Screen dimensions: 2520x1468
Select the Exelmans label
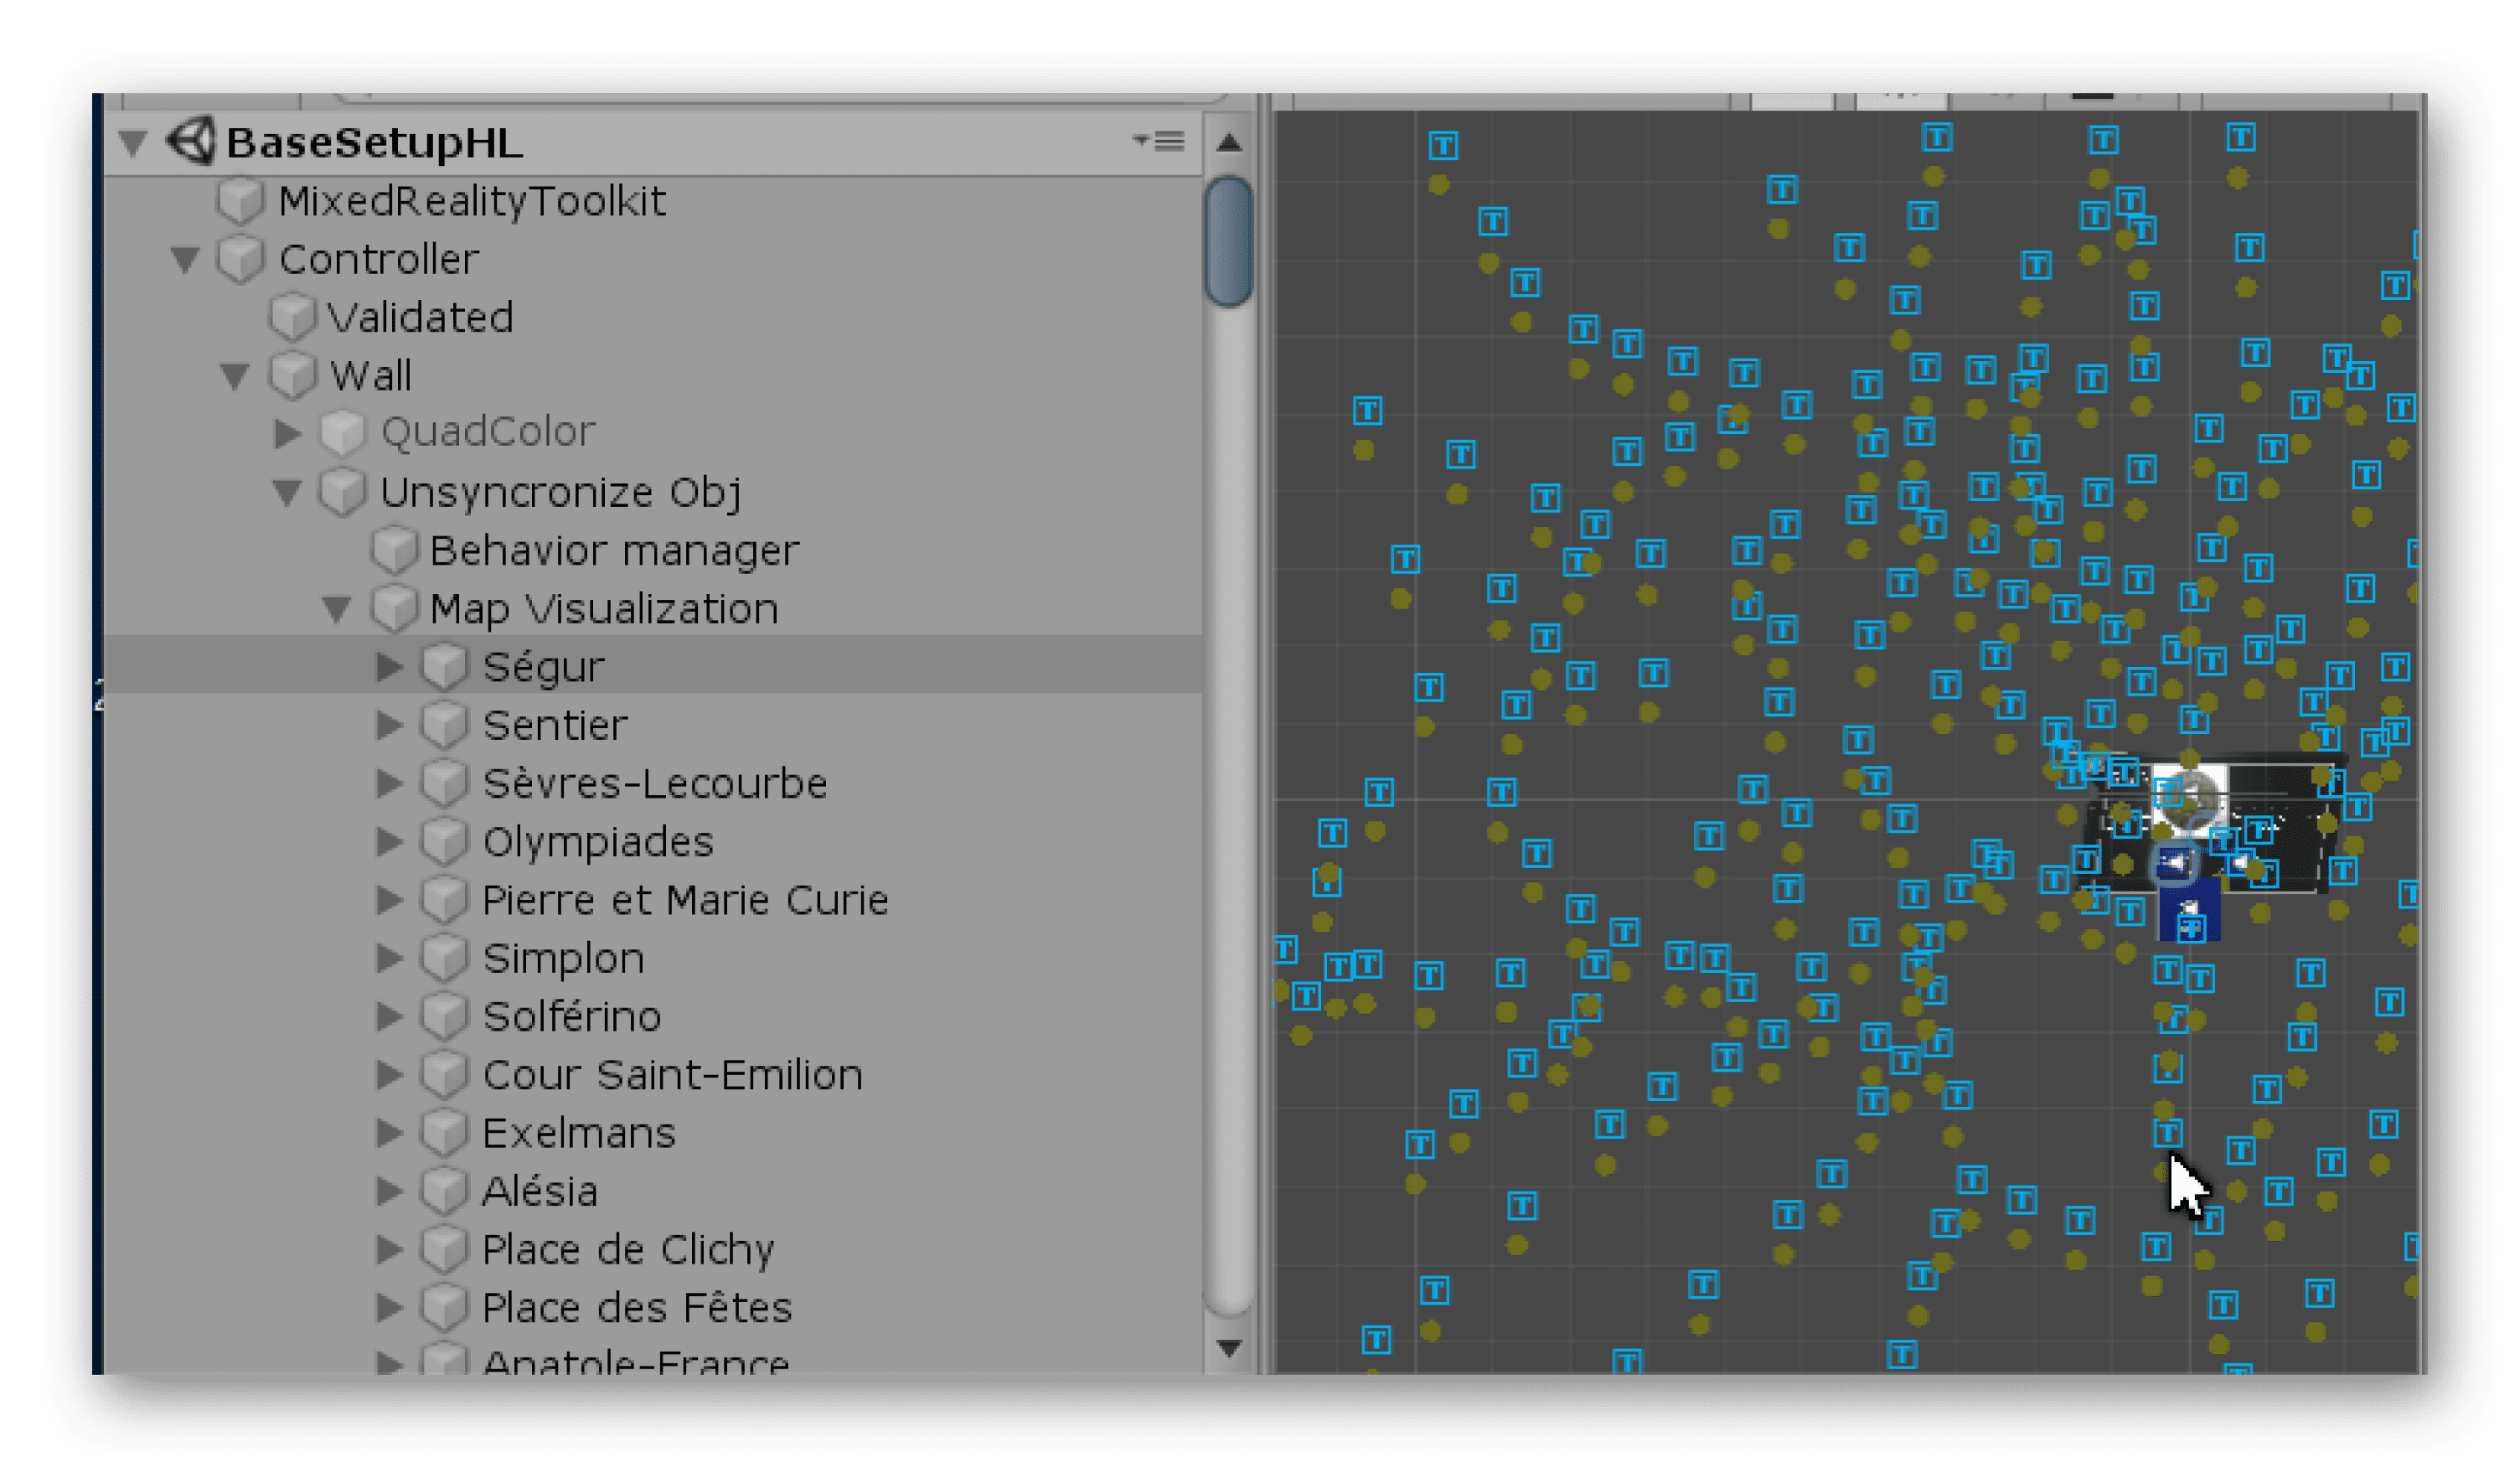[580, 1134]
